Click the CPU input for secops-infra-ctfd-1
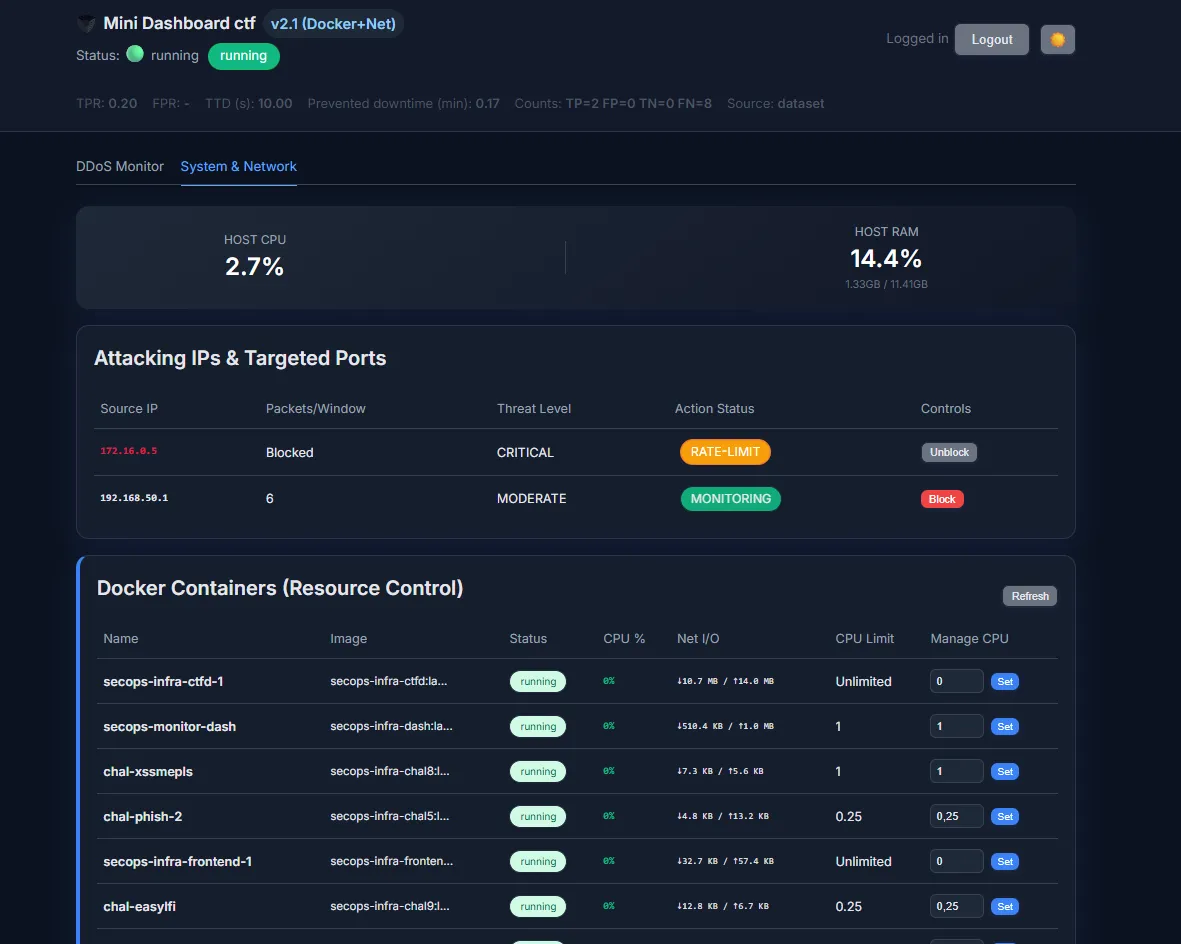This screenshot has height=944, width=1181. click(x=956, y=681)
